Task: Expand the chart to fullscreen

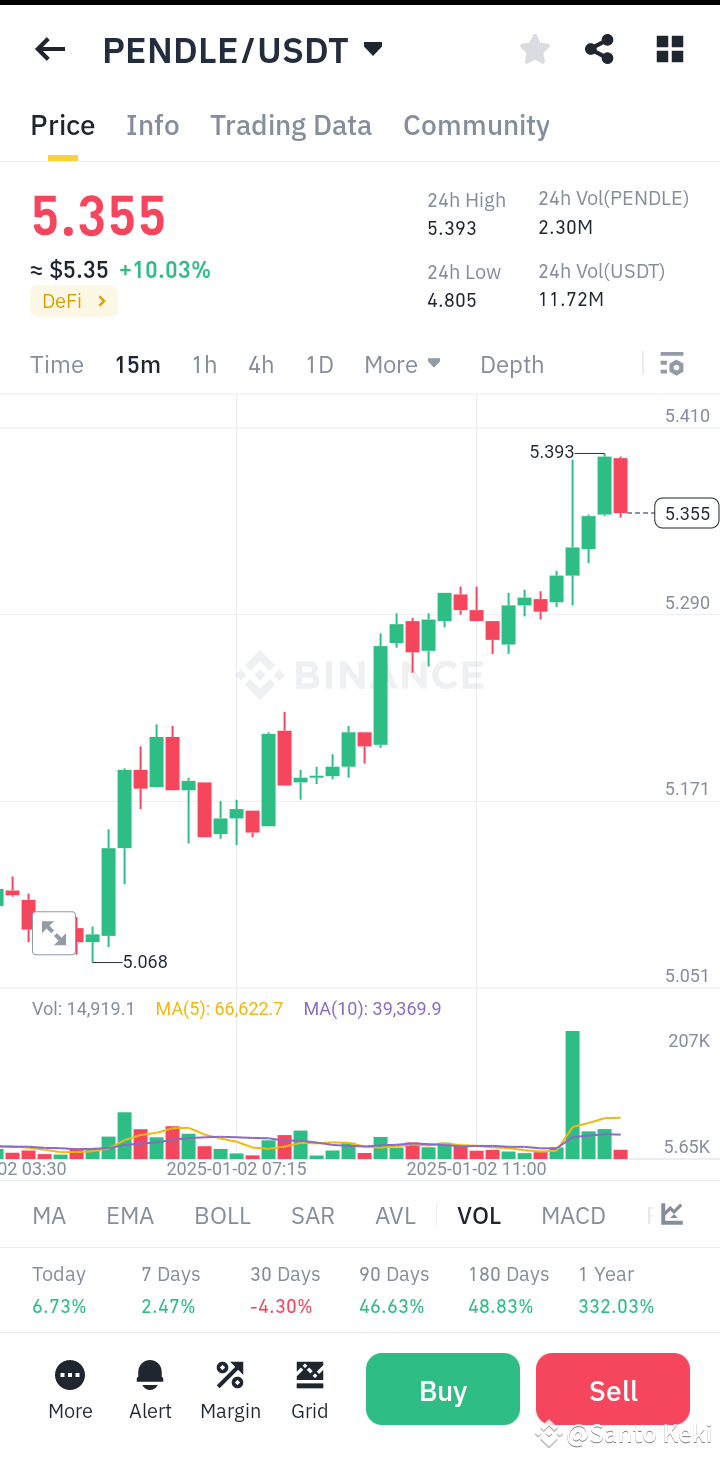Action: (x=55, y=932)
